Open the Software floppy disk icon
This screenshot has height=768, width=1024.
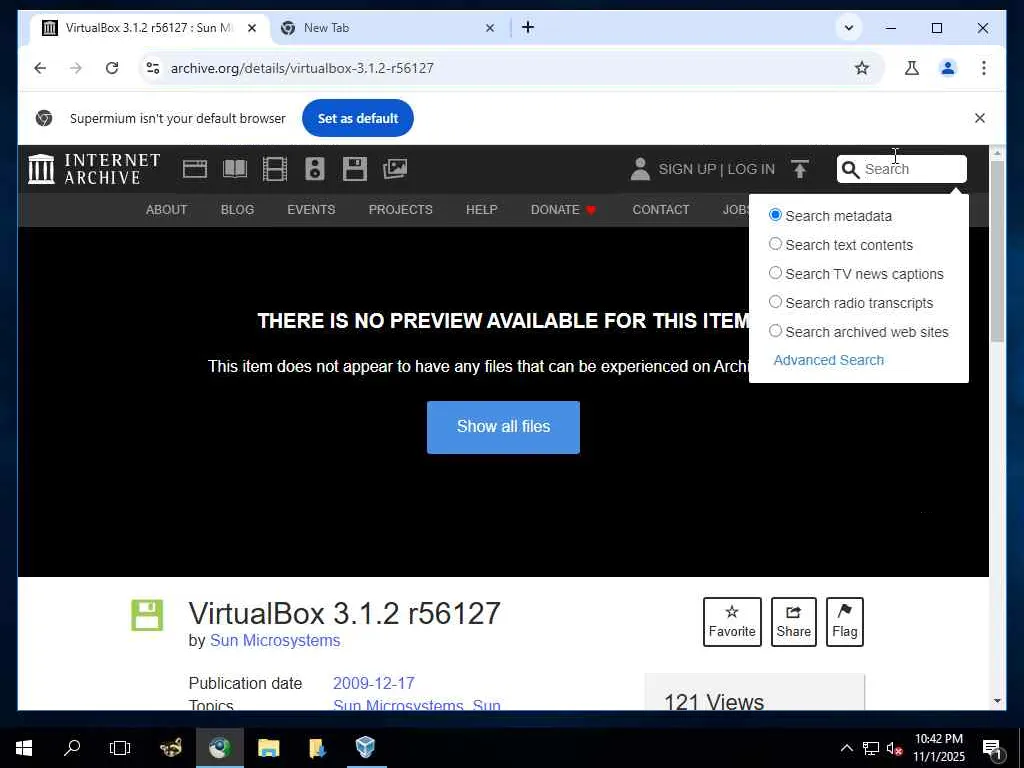(x=355, y=169)
